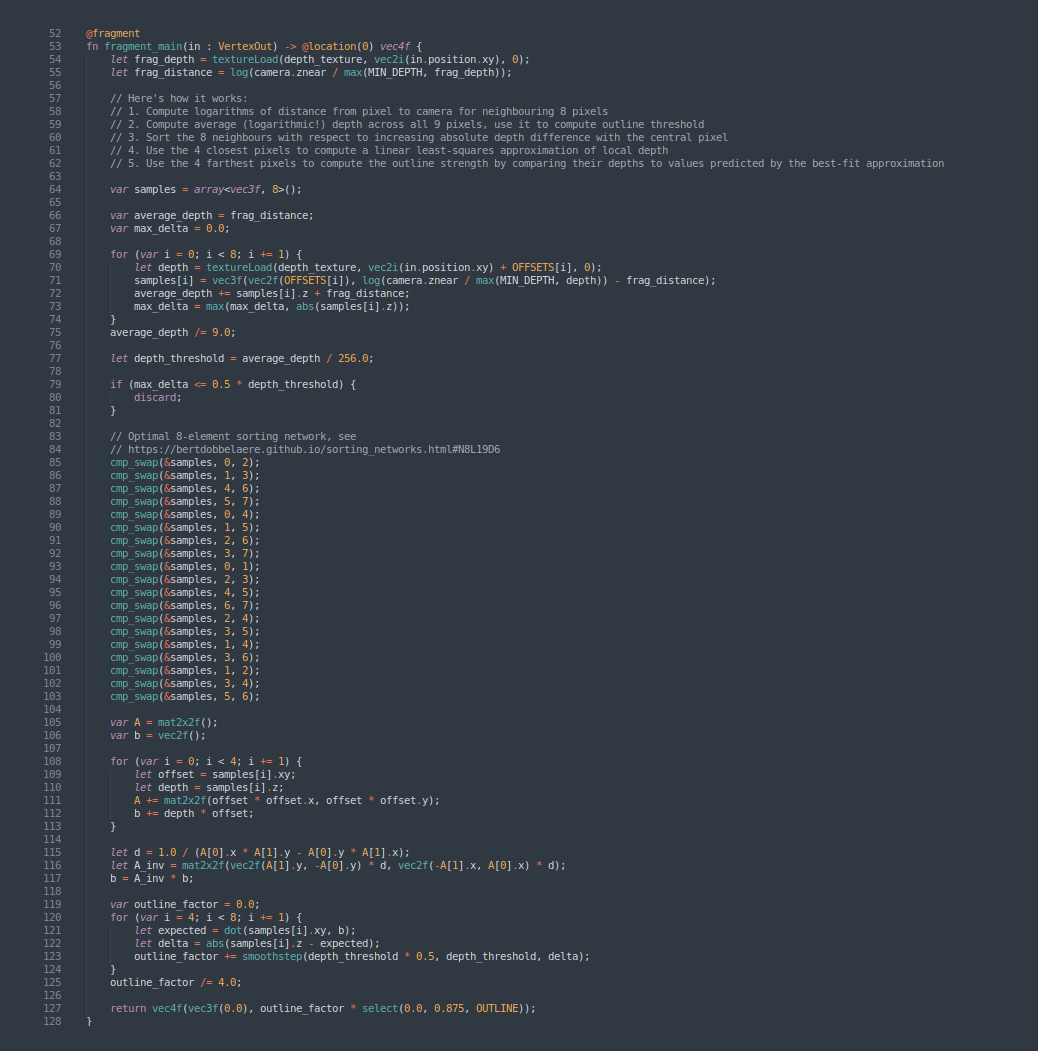Click the cmp_swap(&samples, 5, 6) call
This screenshot has width=1038, height=1051.
(185, 696)
